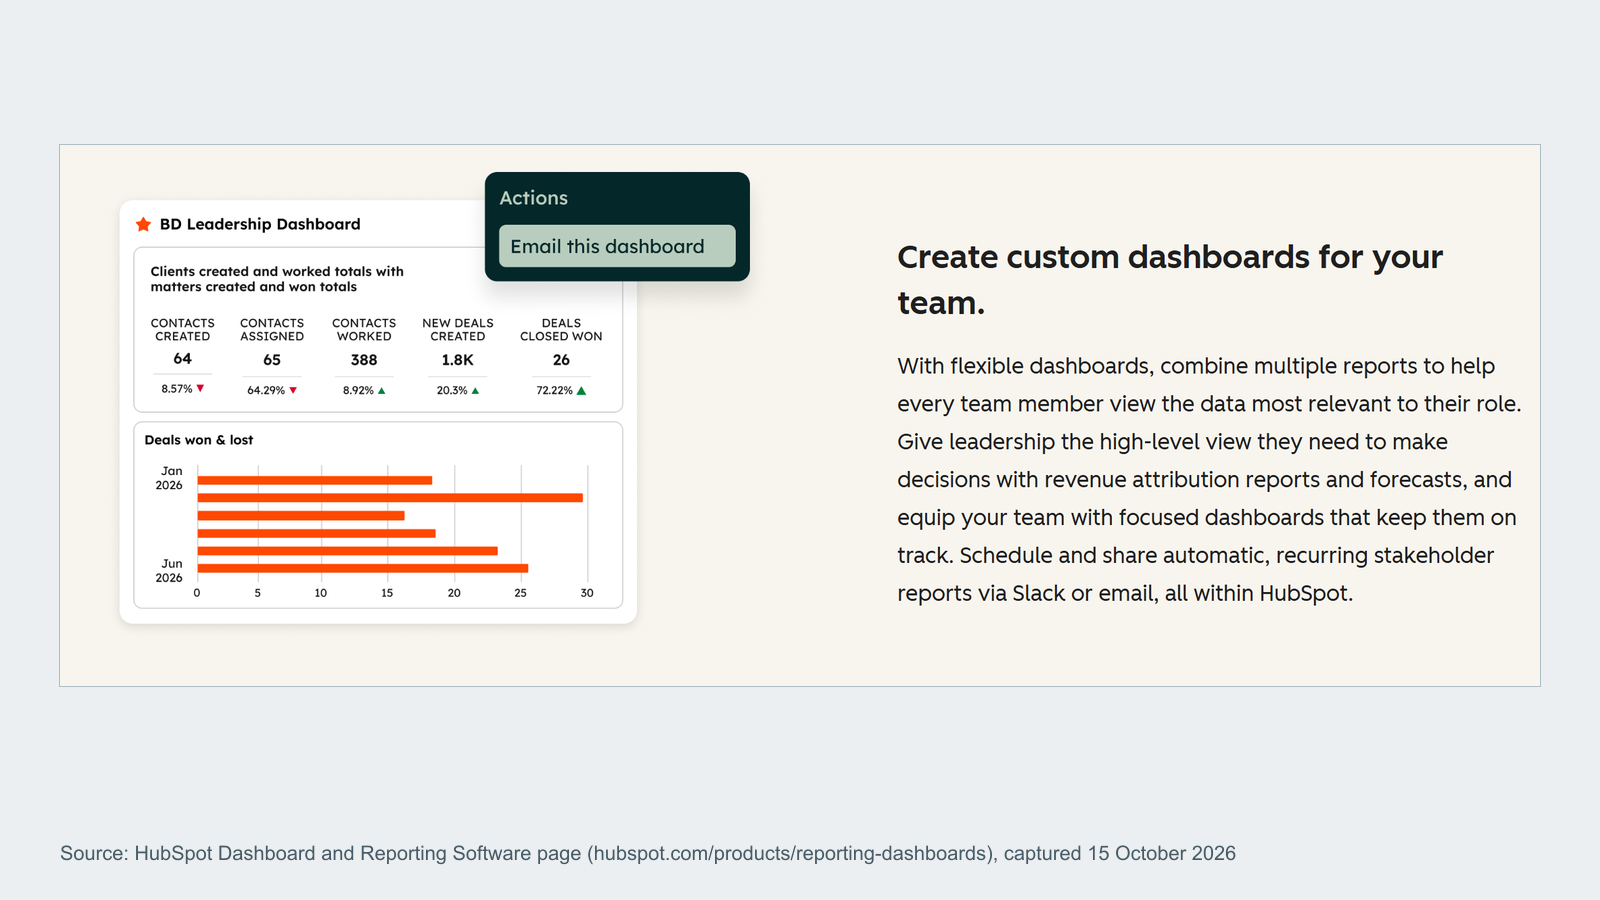Click the Actions menu header
1600x900 pixels.
pos(534,198)
